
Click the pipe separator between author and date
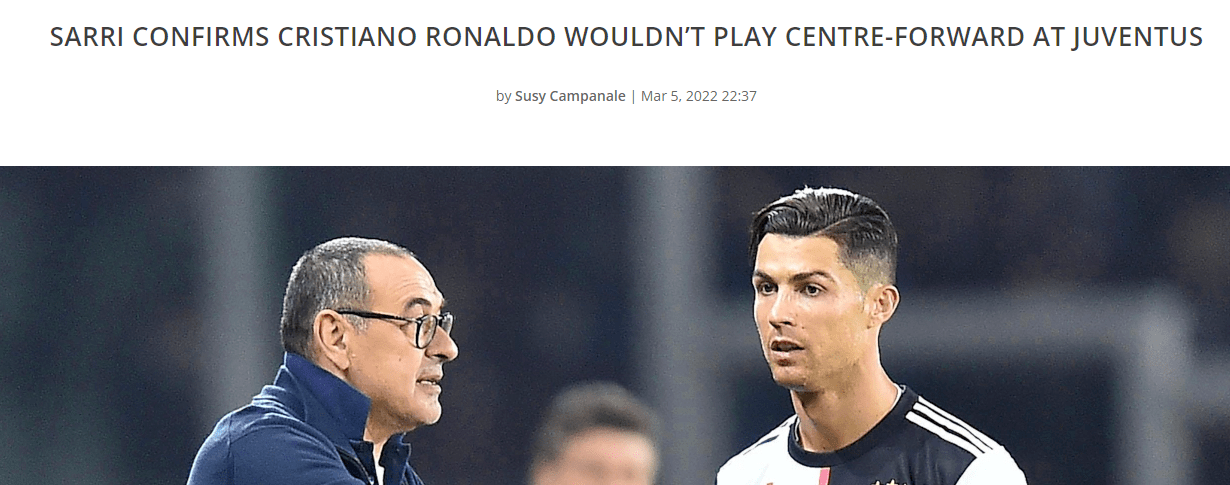coord(633,96)
